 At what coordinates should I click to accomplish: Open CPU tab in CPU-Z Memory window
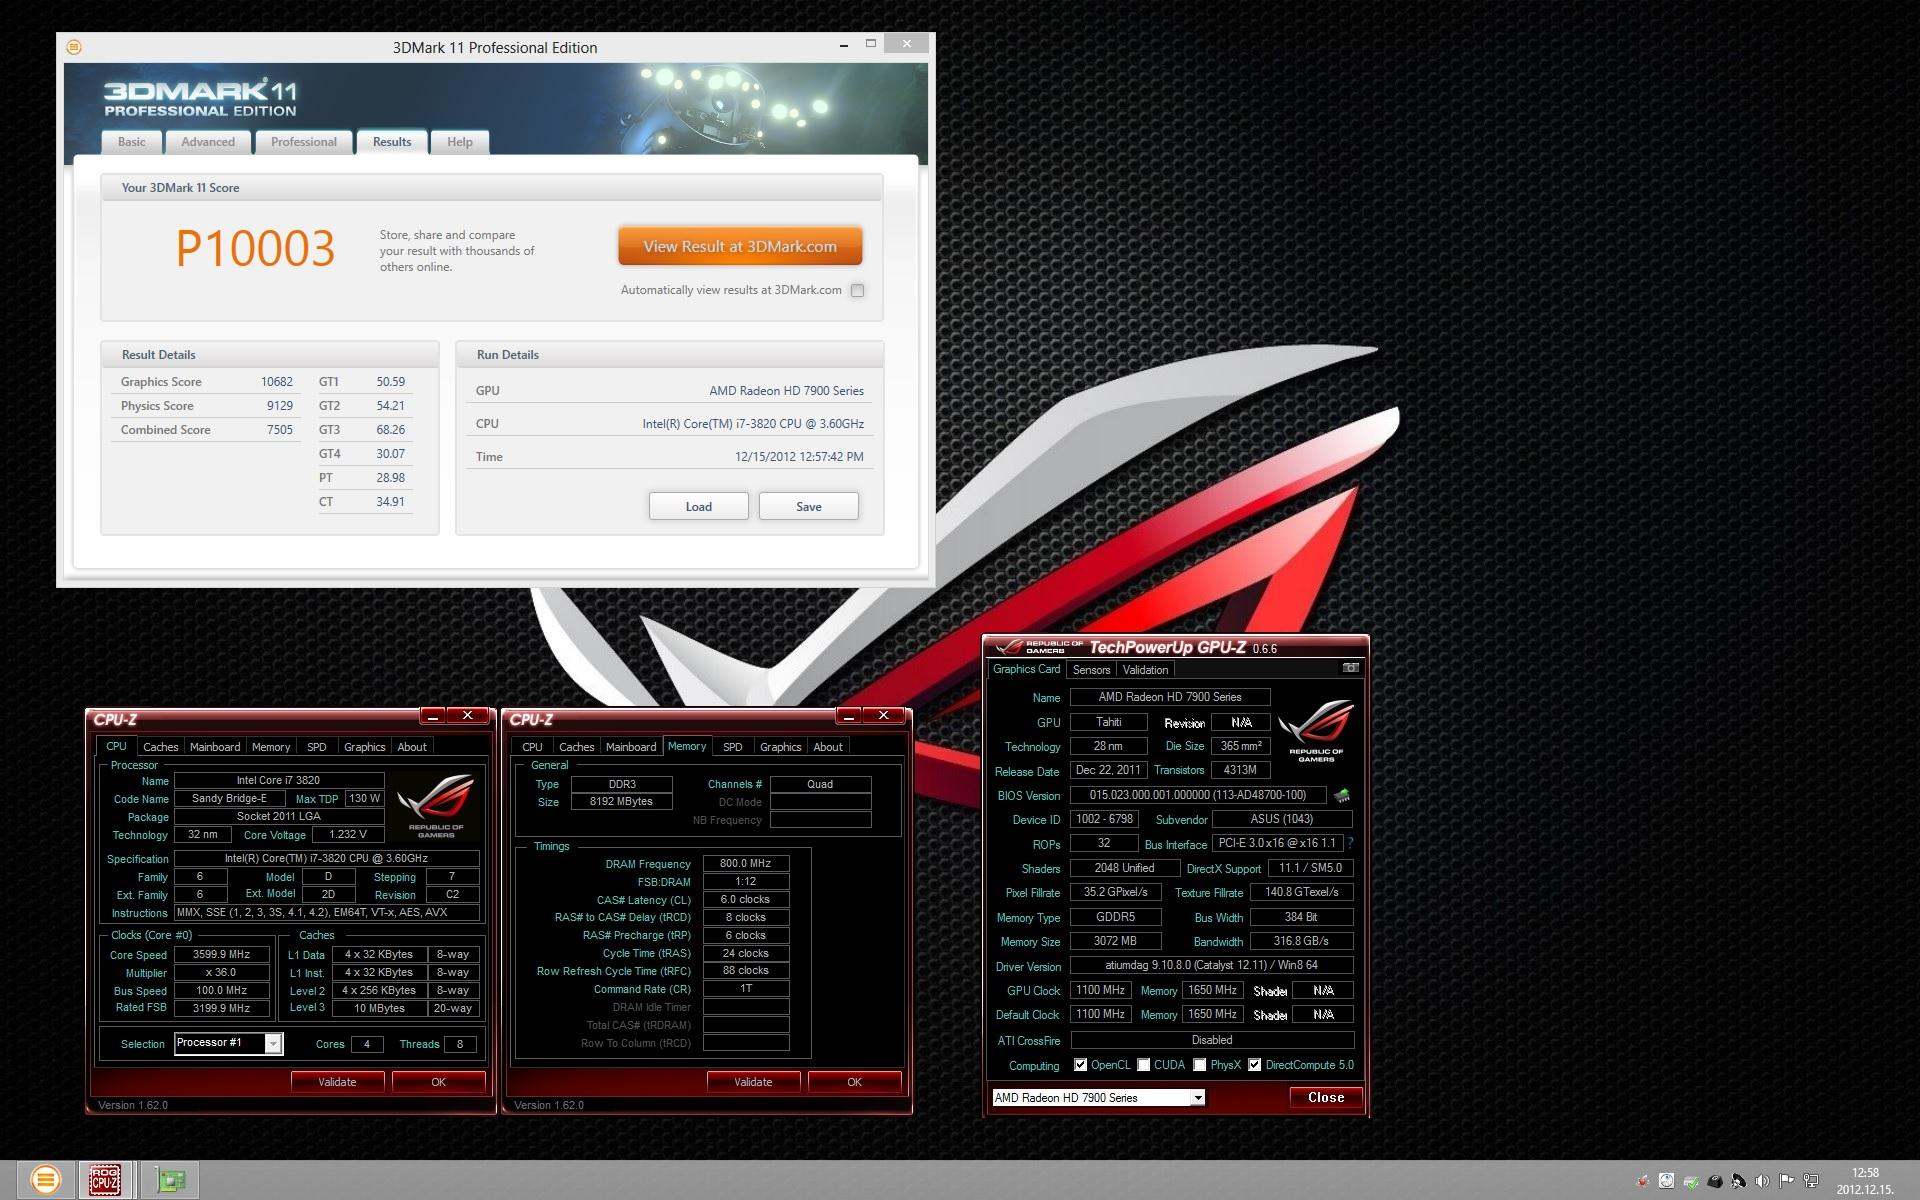tap(532, 747)
